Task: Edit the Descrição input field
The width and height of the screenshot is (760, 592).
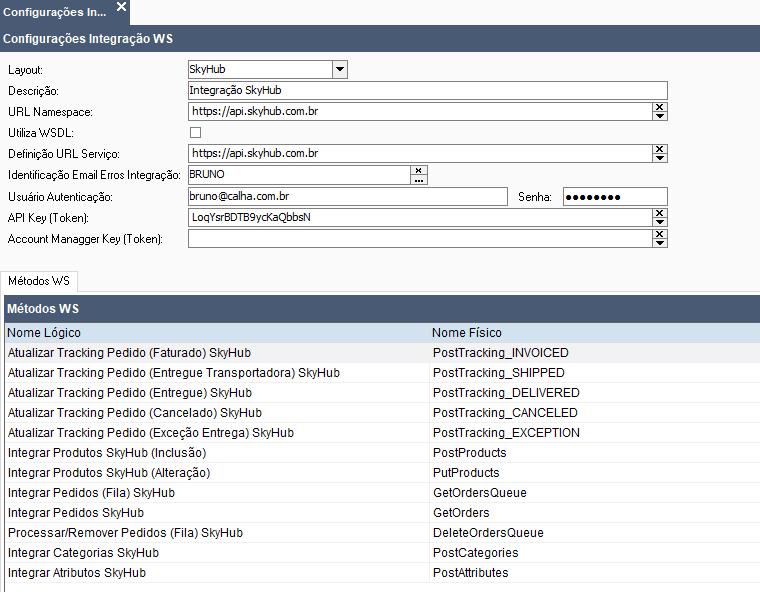Action: 428,91
